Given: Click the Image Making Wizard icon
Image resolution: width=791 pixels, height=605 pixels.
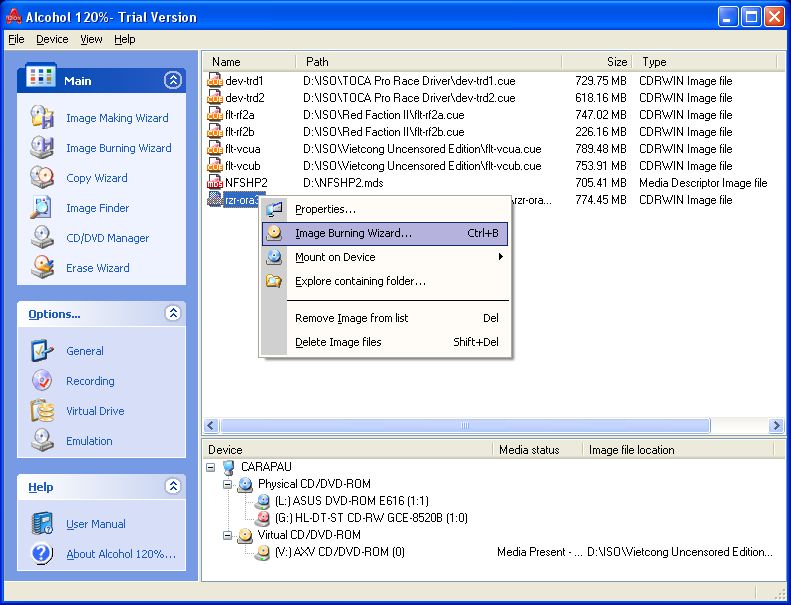Looking at the screenshot, I should tap(42, 118).
